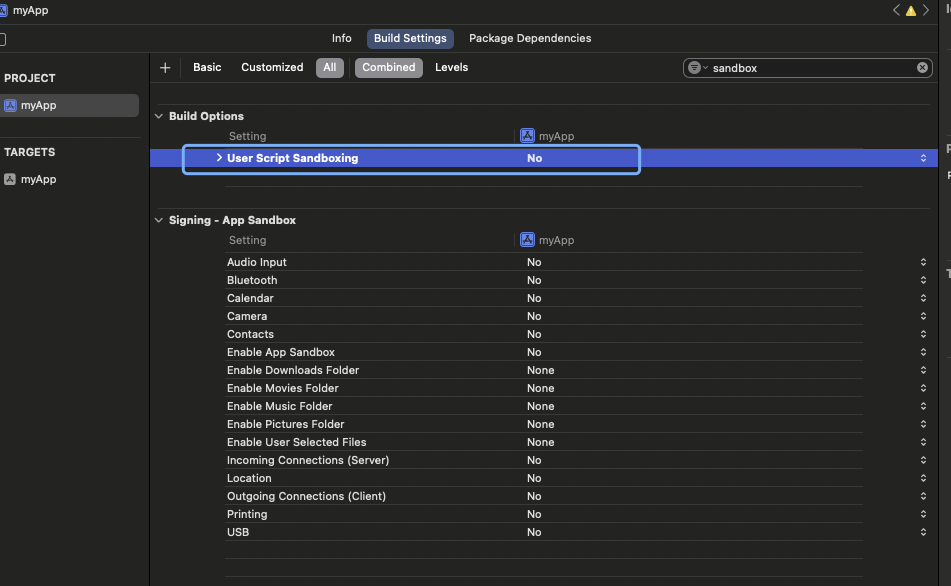Screen dimensions: 951x586
Task: Select the Audio Input setting name
Action: click(257, 262)
